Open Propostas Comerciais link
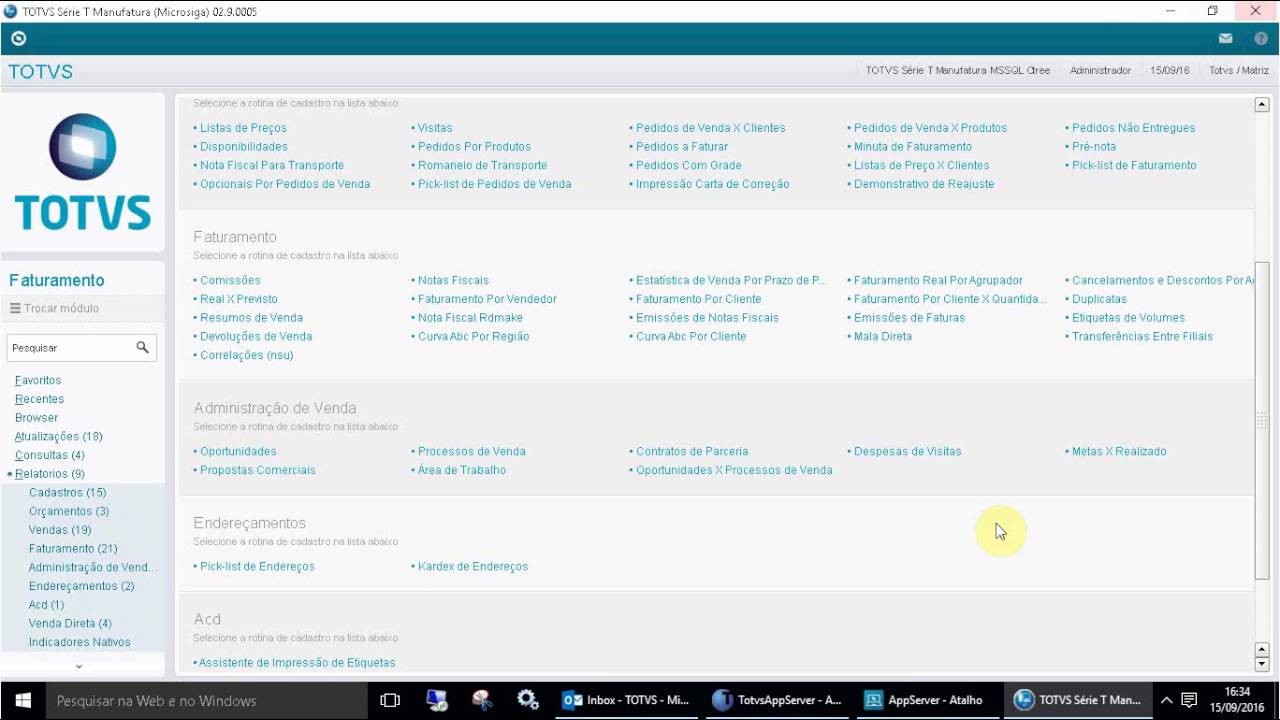1280x720 pixels. (257, 471)
